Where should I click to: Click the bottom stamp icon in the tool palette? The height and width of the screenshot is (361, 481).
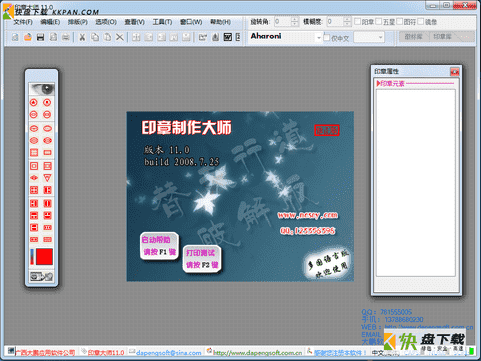tap(42, 277)
